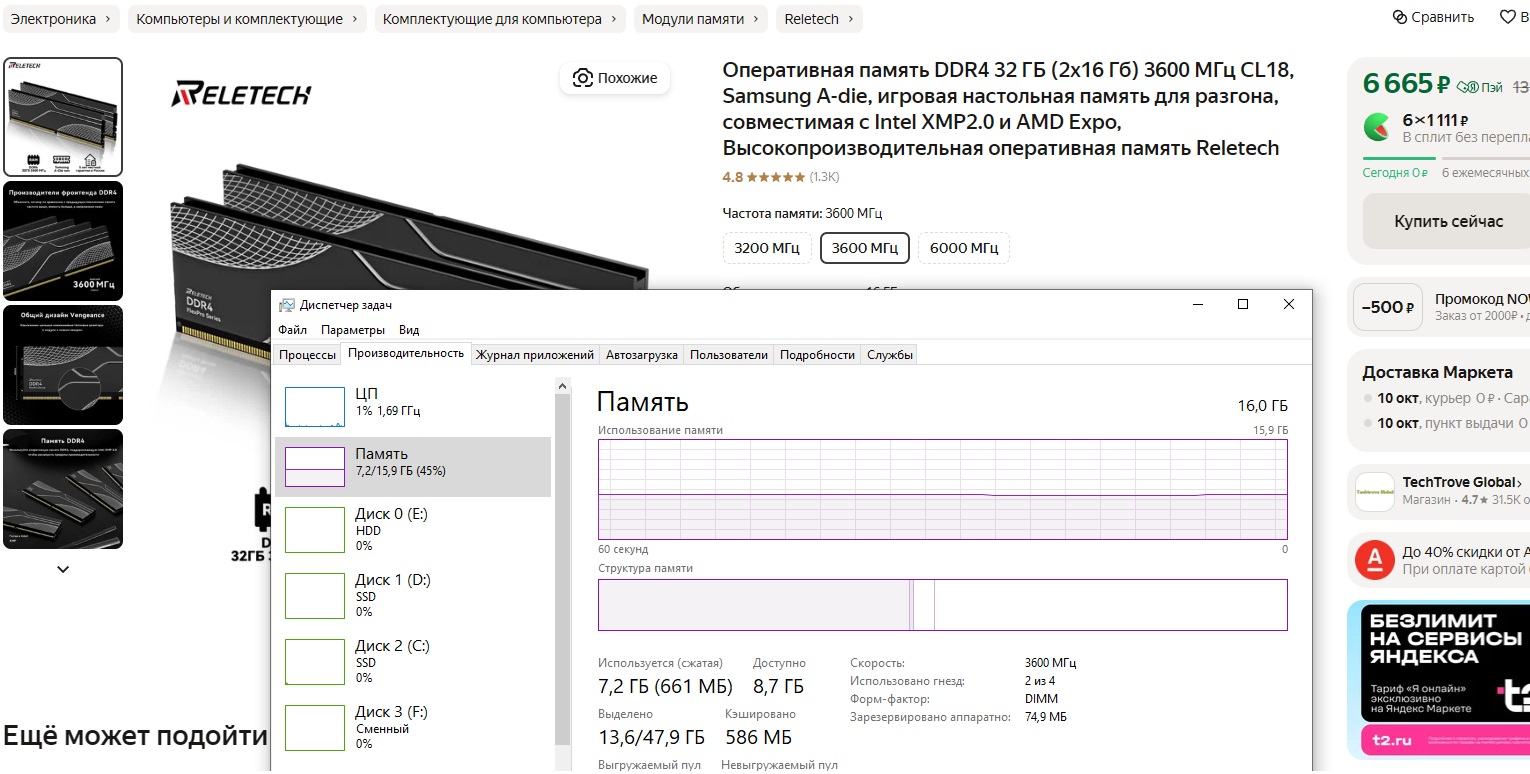The image size is (1530, 774).
Task: Click the Похожие camera search button
Action: pos(615,78)
